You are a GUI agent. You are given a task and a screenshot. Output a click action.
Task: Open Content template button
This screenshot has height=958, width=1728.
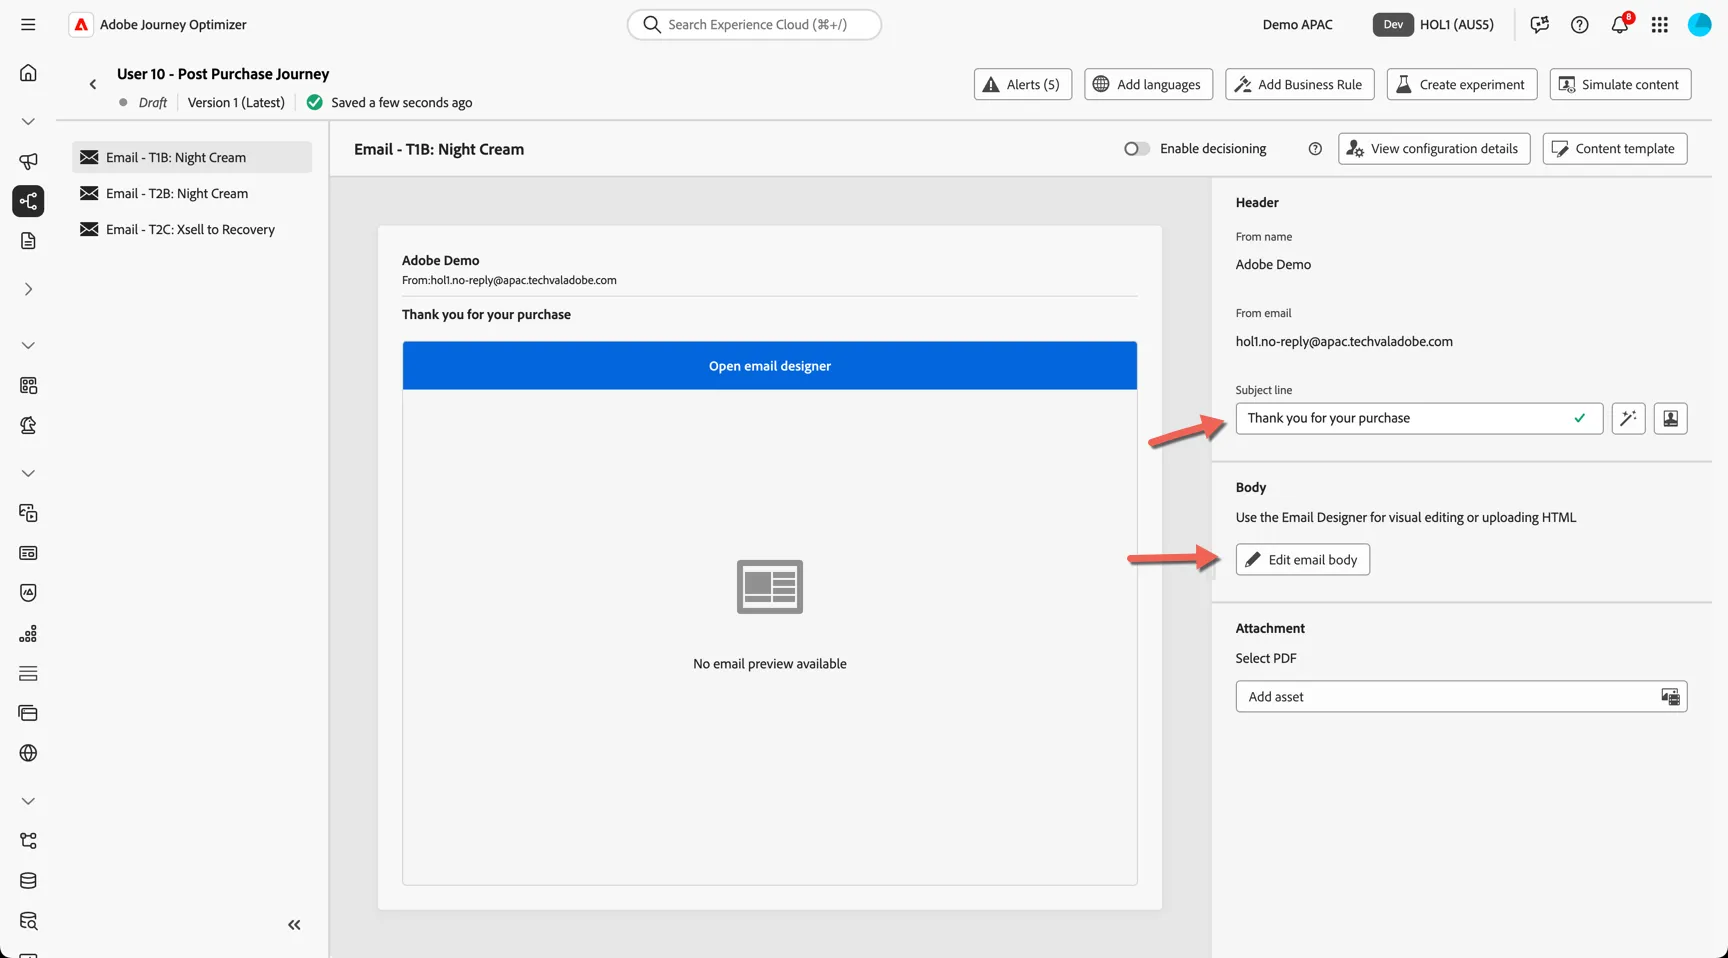[1615, 148]
